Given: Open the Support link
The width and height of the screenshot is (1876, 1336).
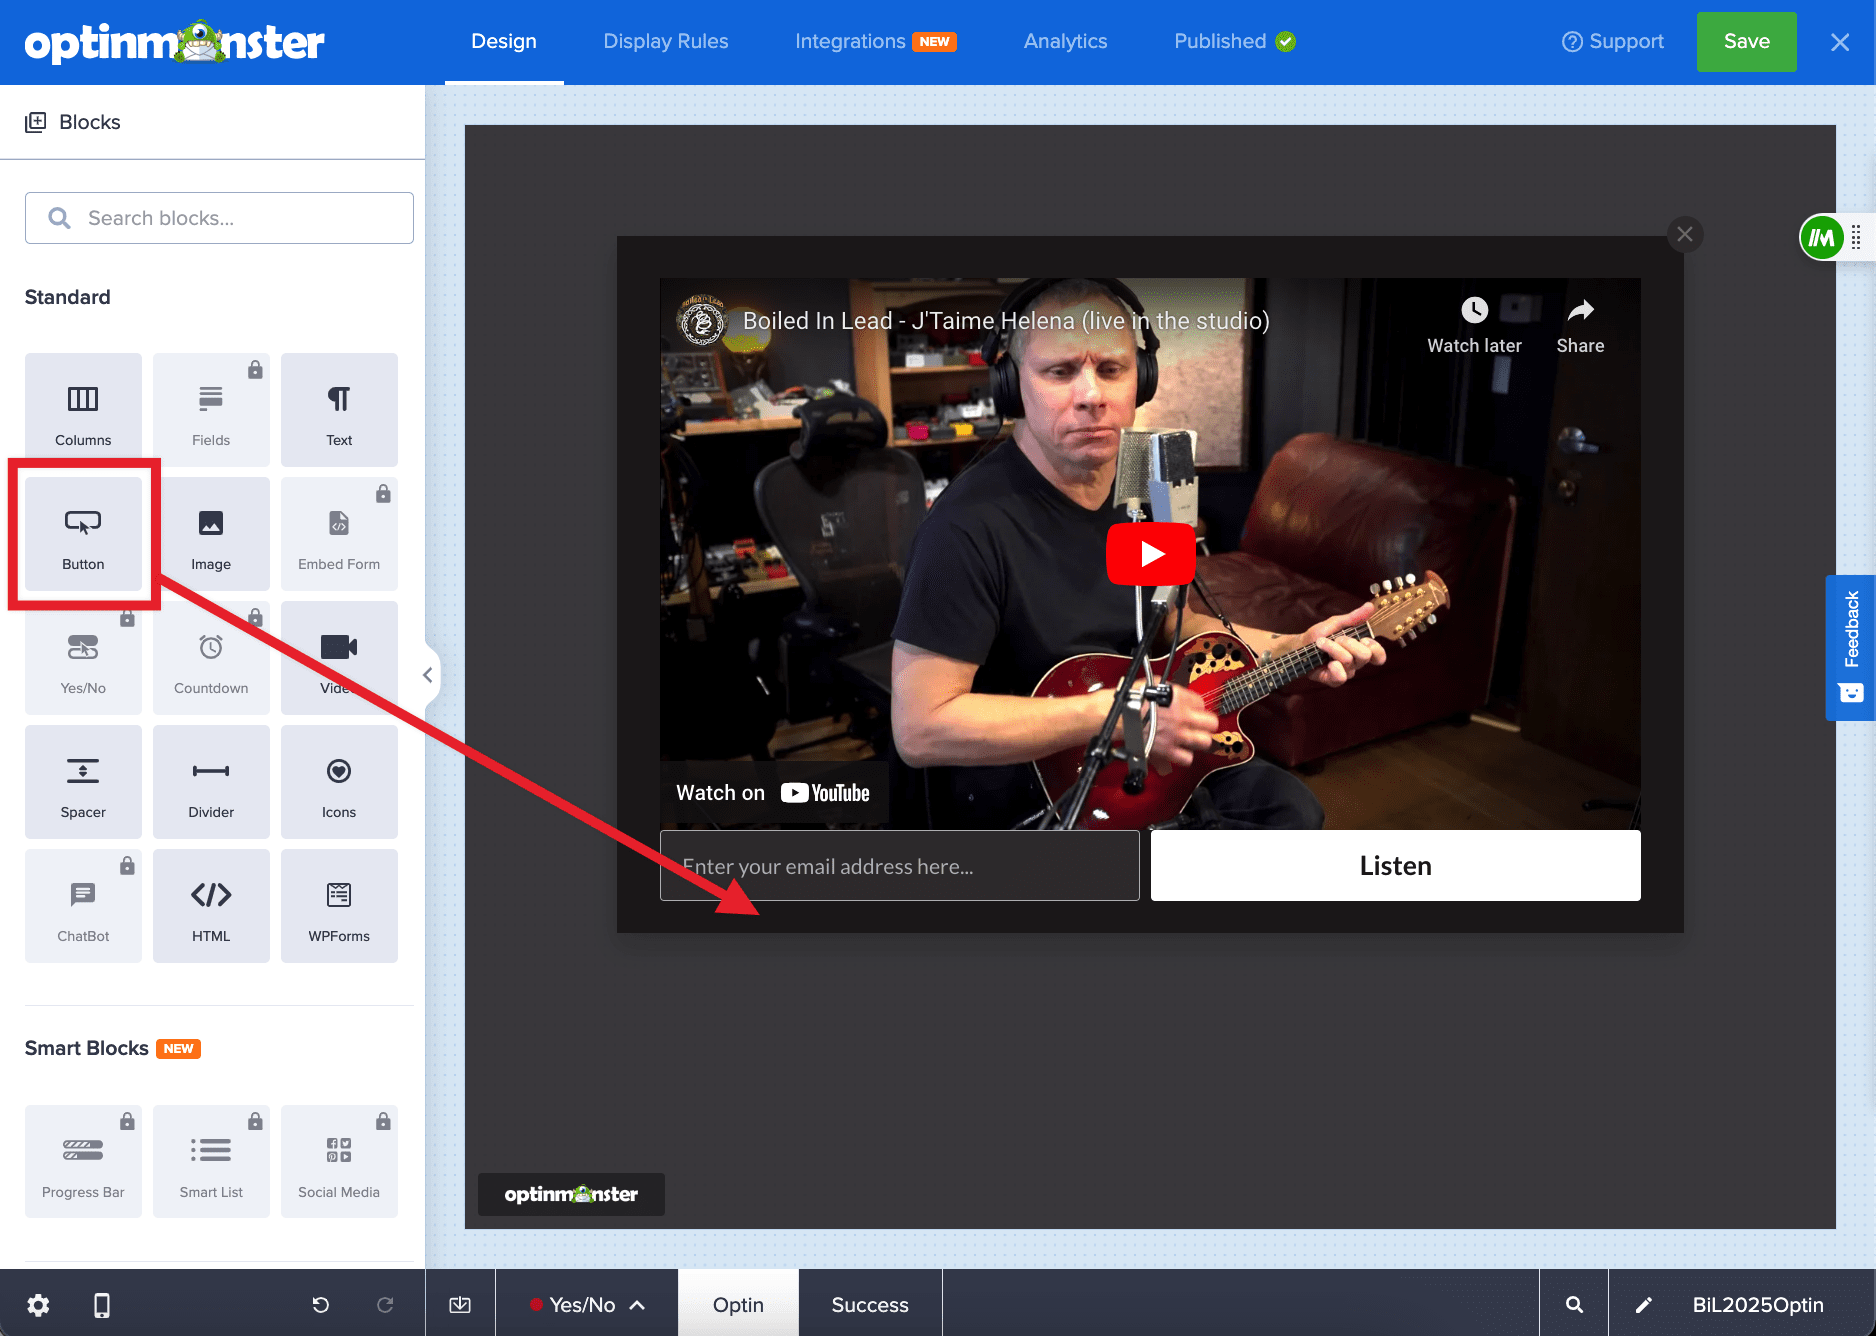Looking at the screenshot, I should [x=1613, y=42].
